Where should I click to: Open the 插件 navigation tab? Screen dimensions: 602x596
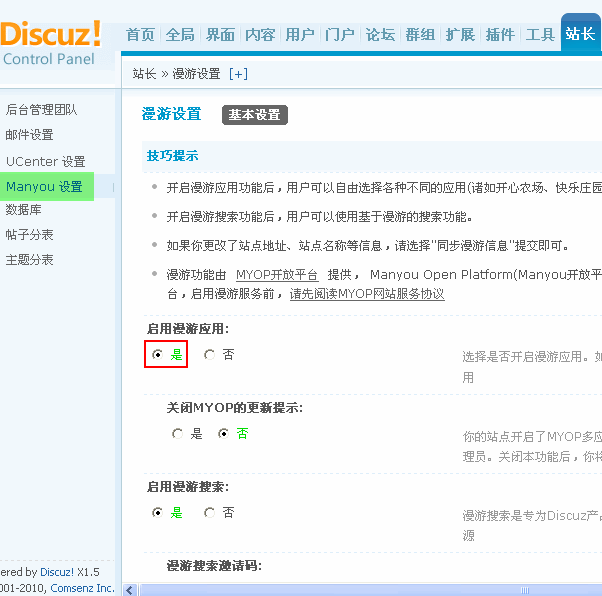click(500, 35)
